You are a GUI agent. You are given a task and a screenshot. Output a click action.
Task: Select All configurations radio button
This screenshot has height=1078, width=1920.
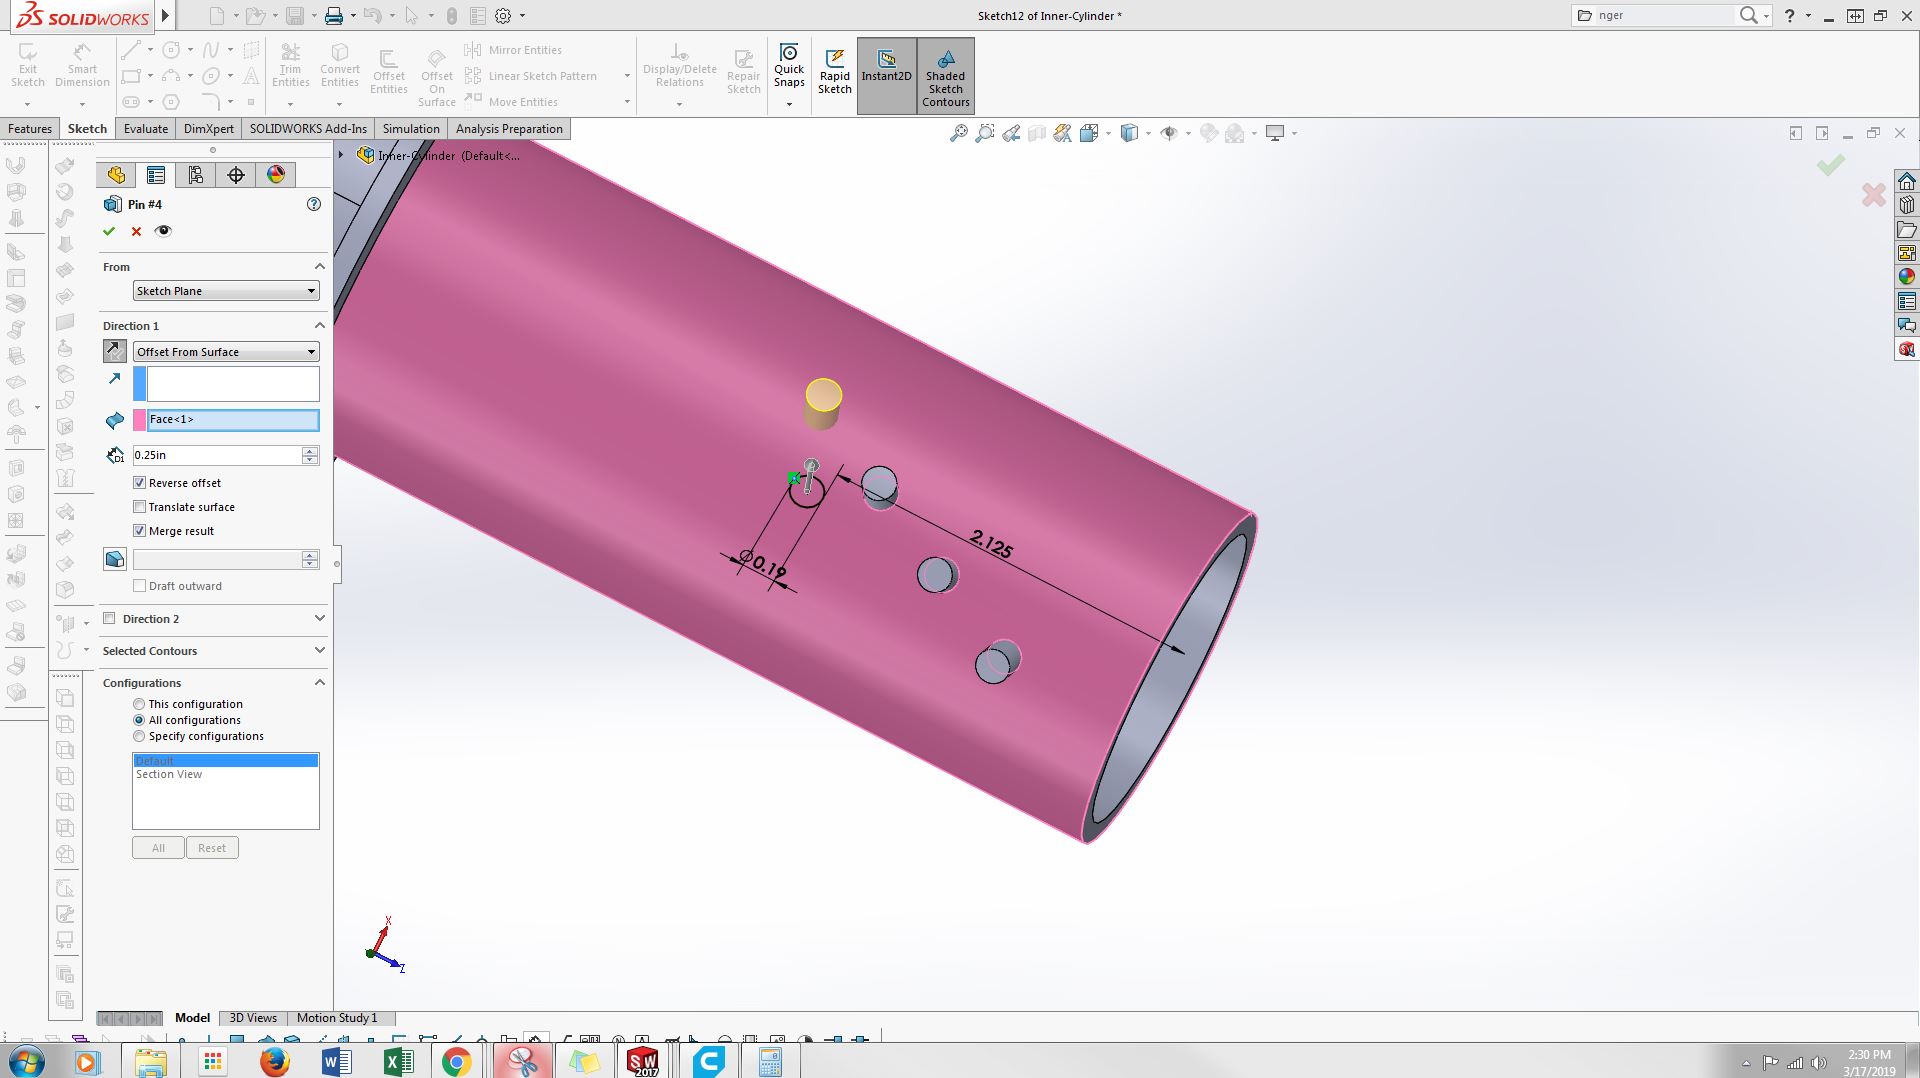pyautogui.click(x=139, y=720)
